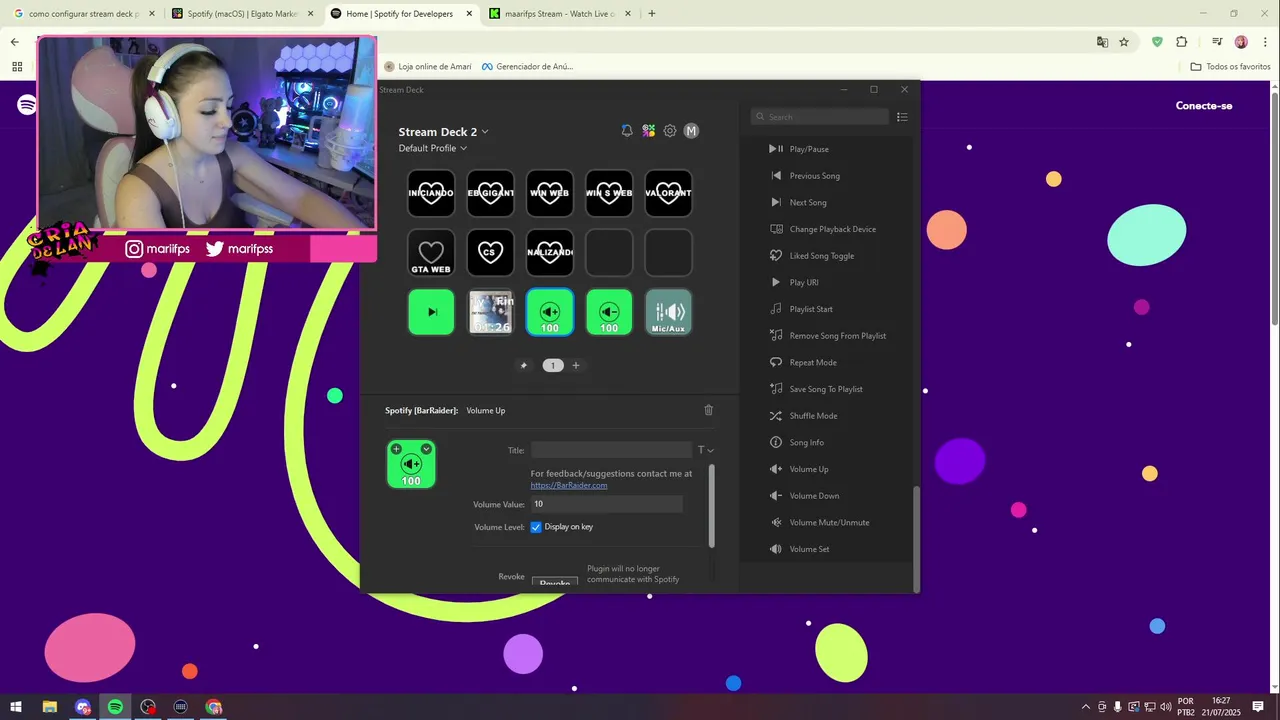
Task: Click the Volume Value field
Action: click(606, 504)
